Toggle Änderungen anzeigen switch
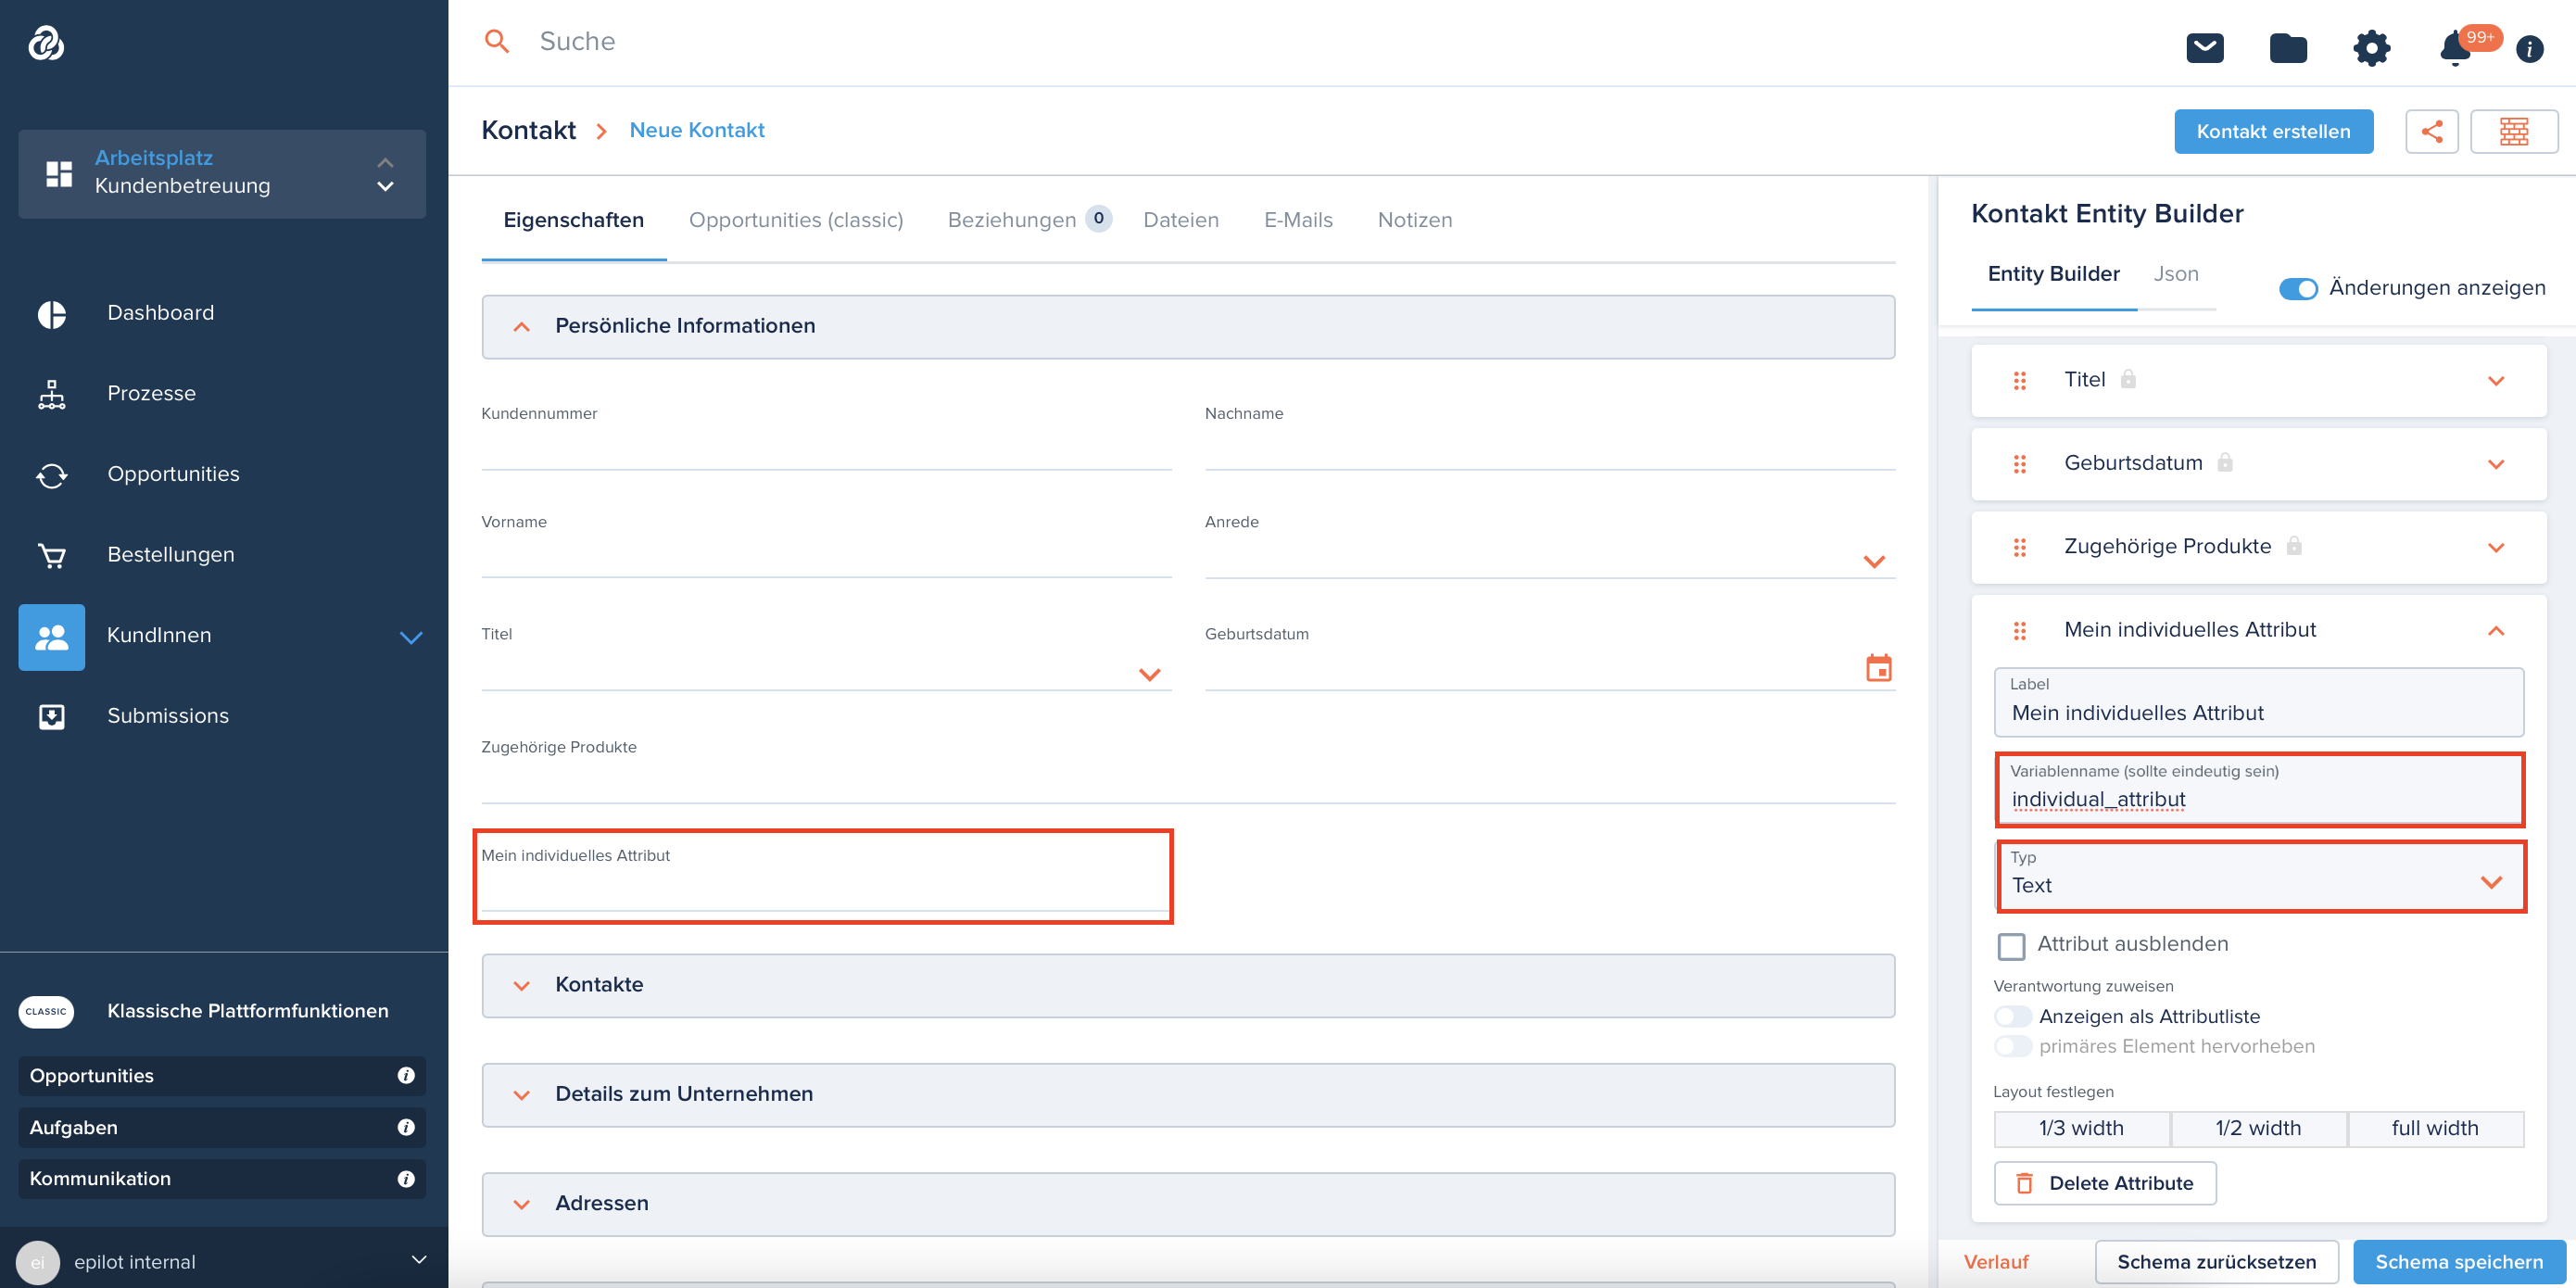The image size is (2576, 1288). [x=2297, y=288]
